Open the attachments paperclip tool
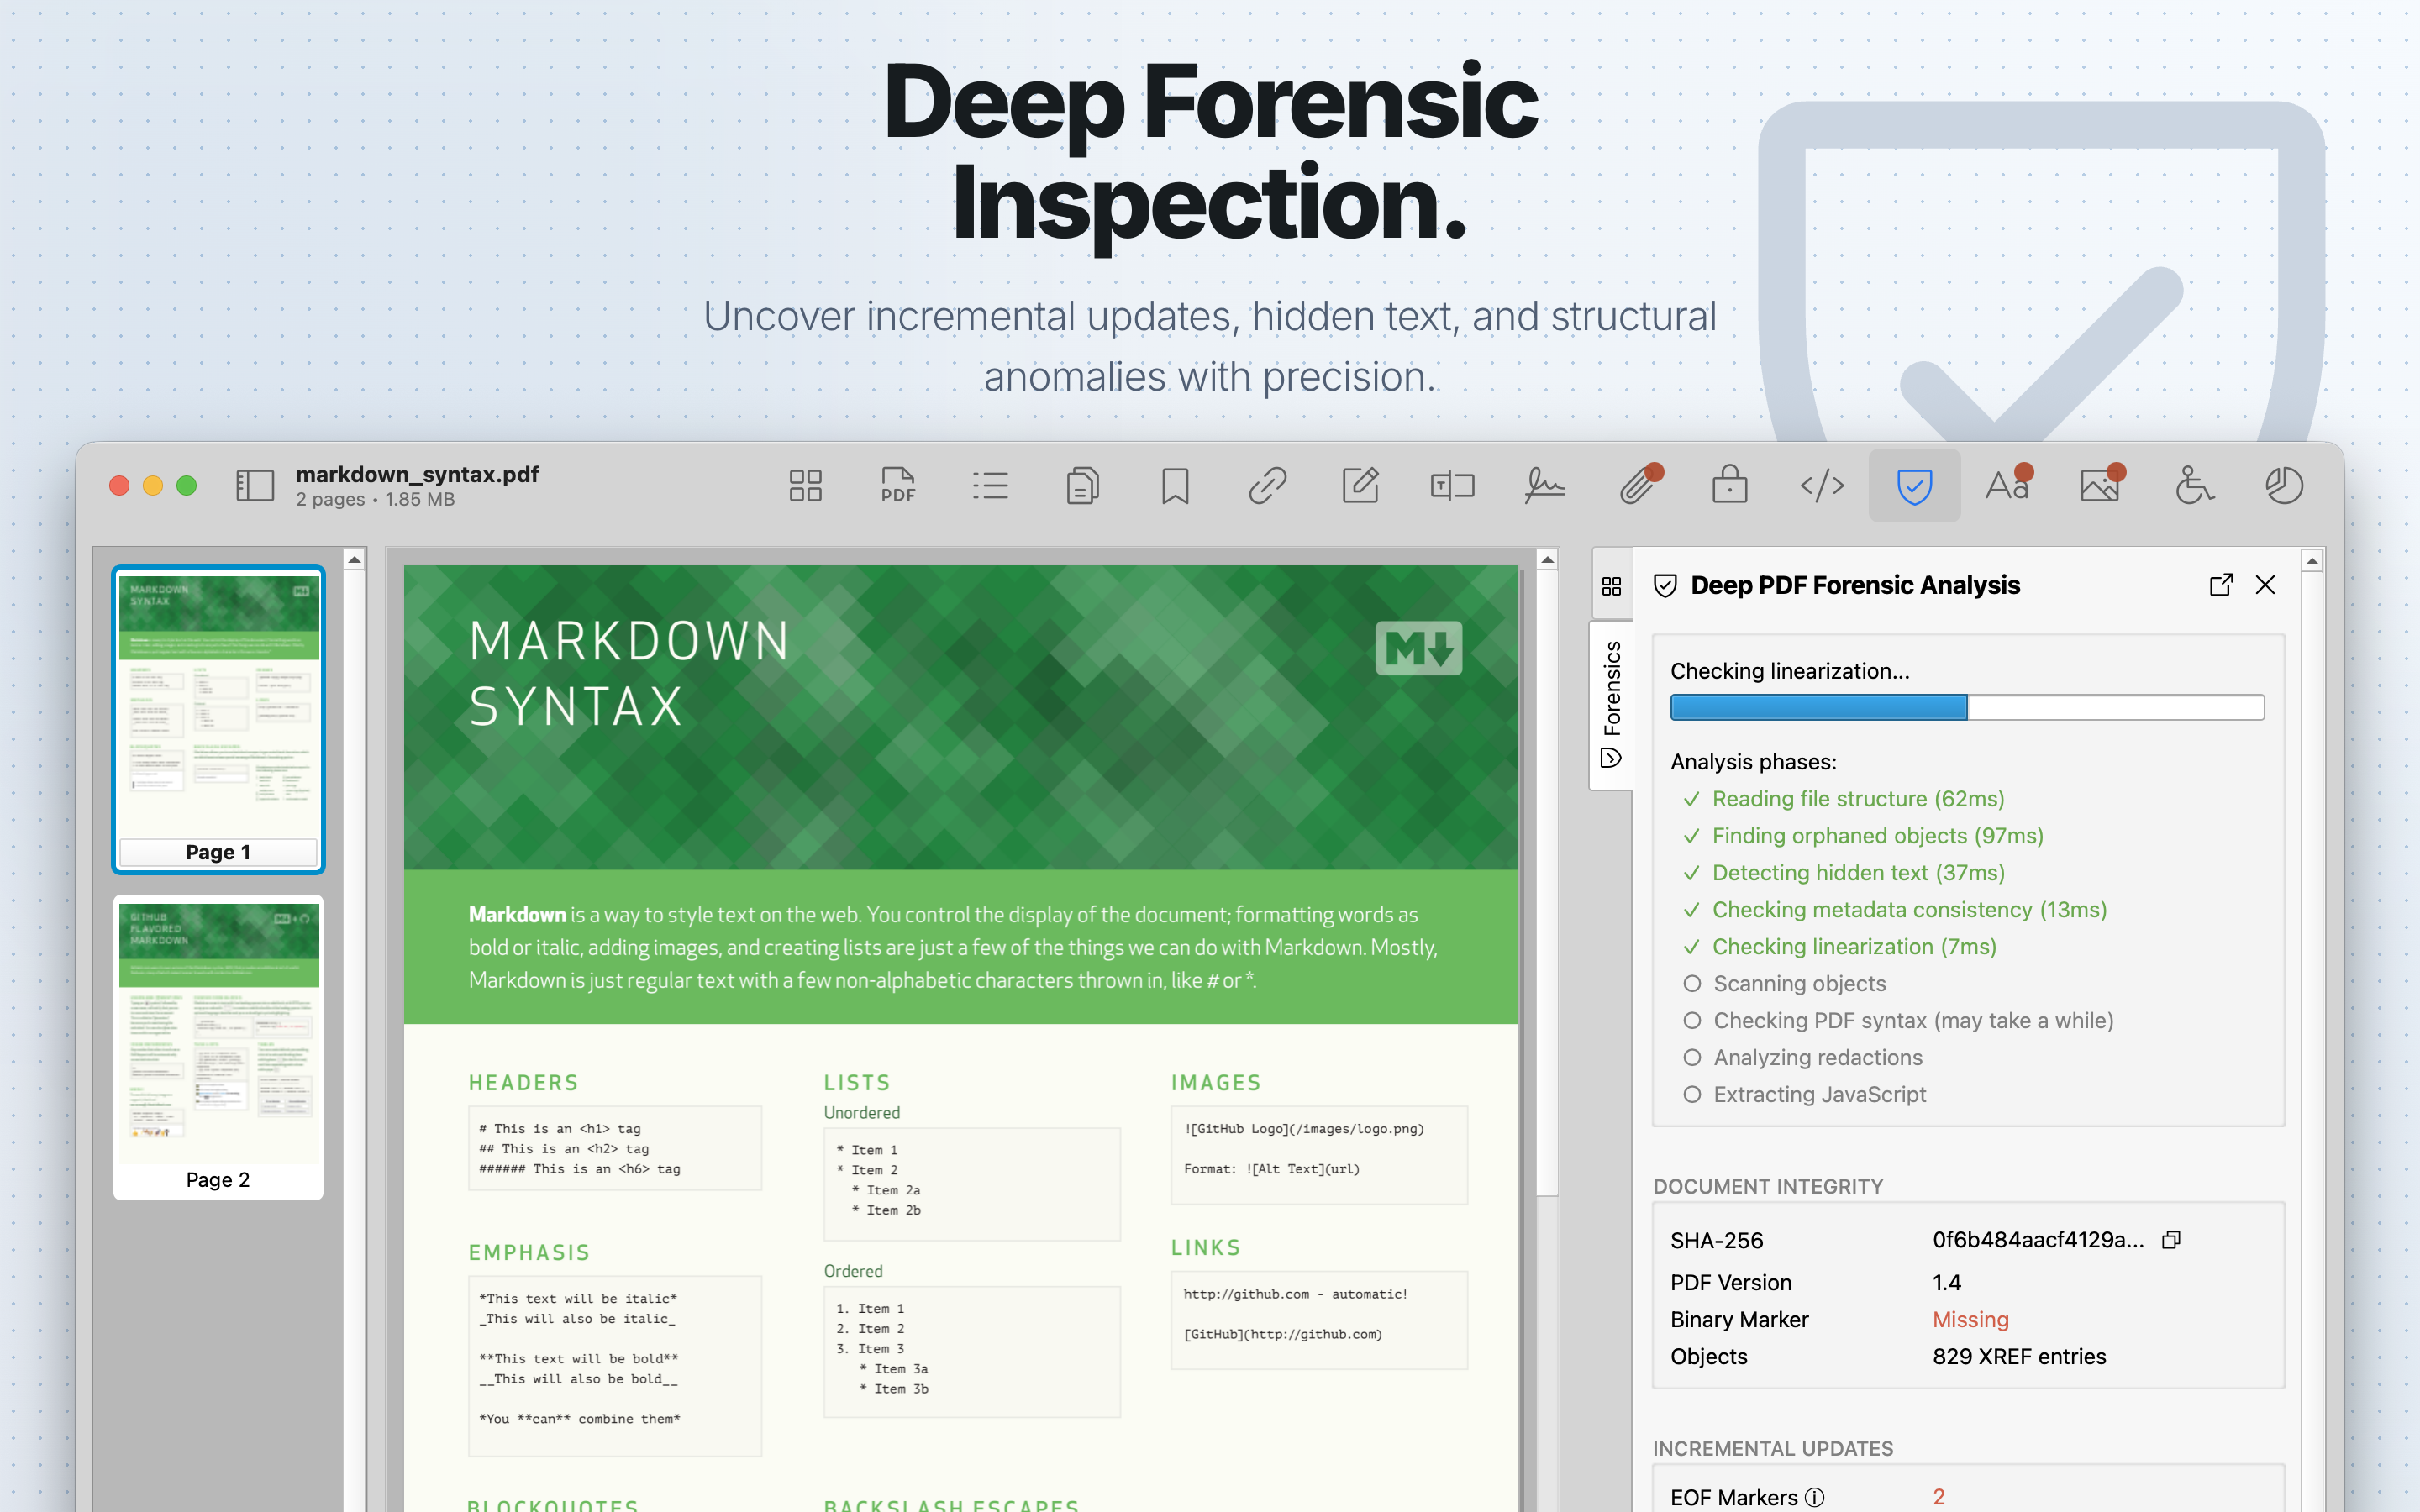Screen dimensions: 2420x1512 (x=1638, y=486)
